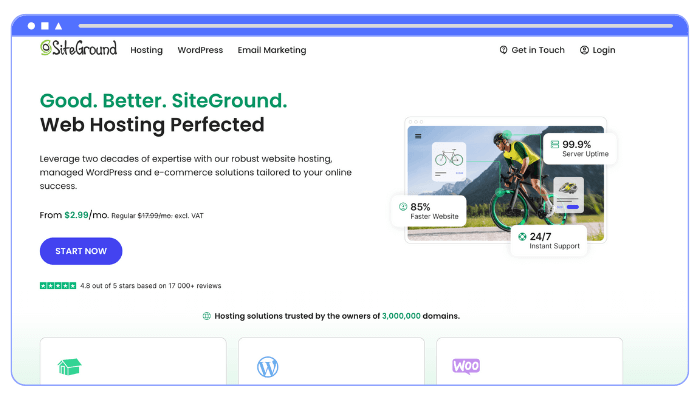Click the purple Woo logo icon
Image resolution: width=700 pixels, height=400 pixels.
point(466,366)
